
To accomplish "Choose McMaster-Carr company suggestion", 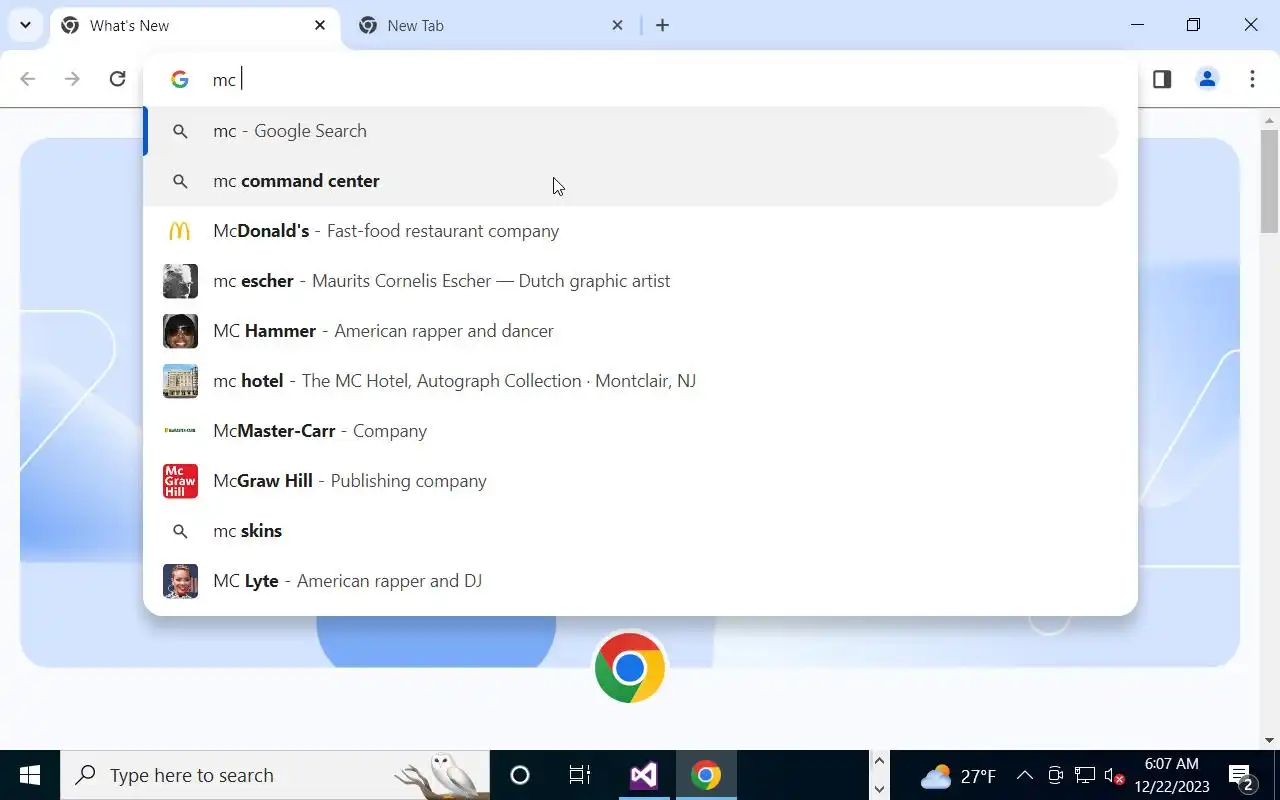I will (x=631, y=431).
